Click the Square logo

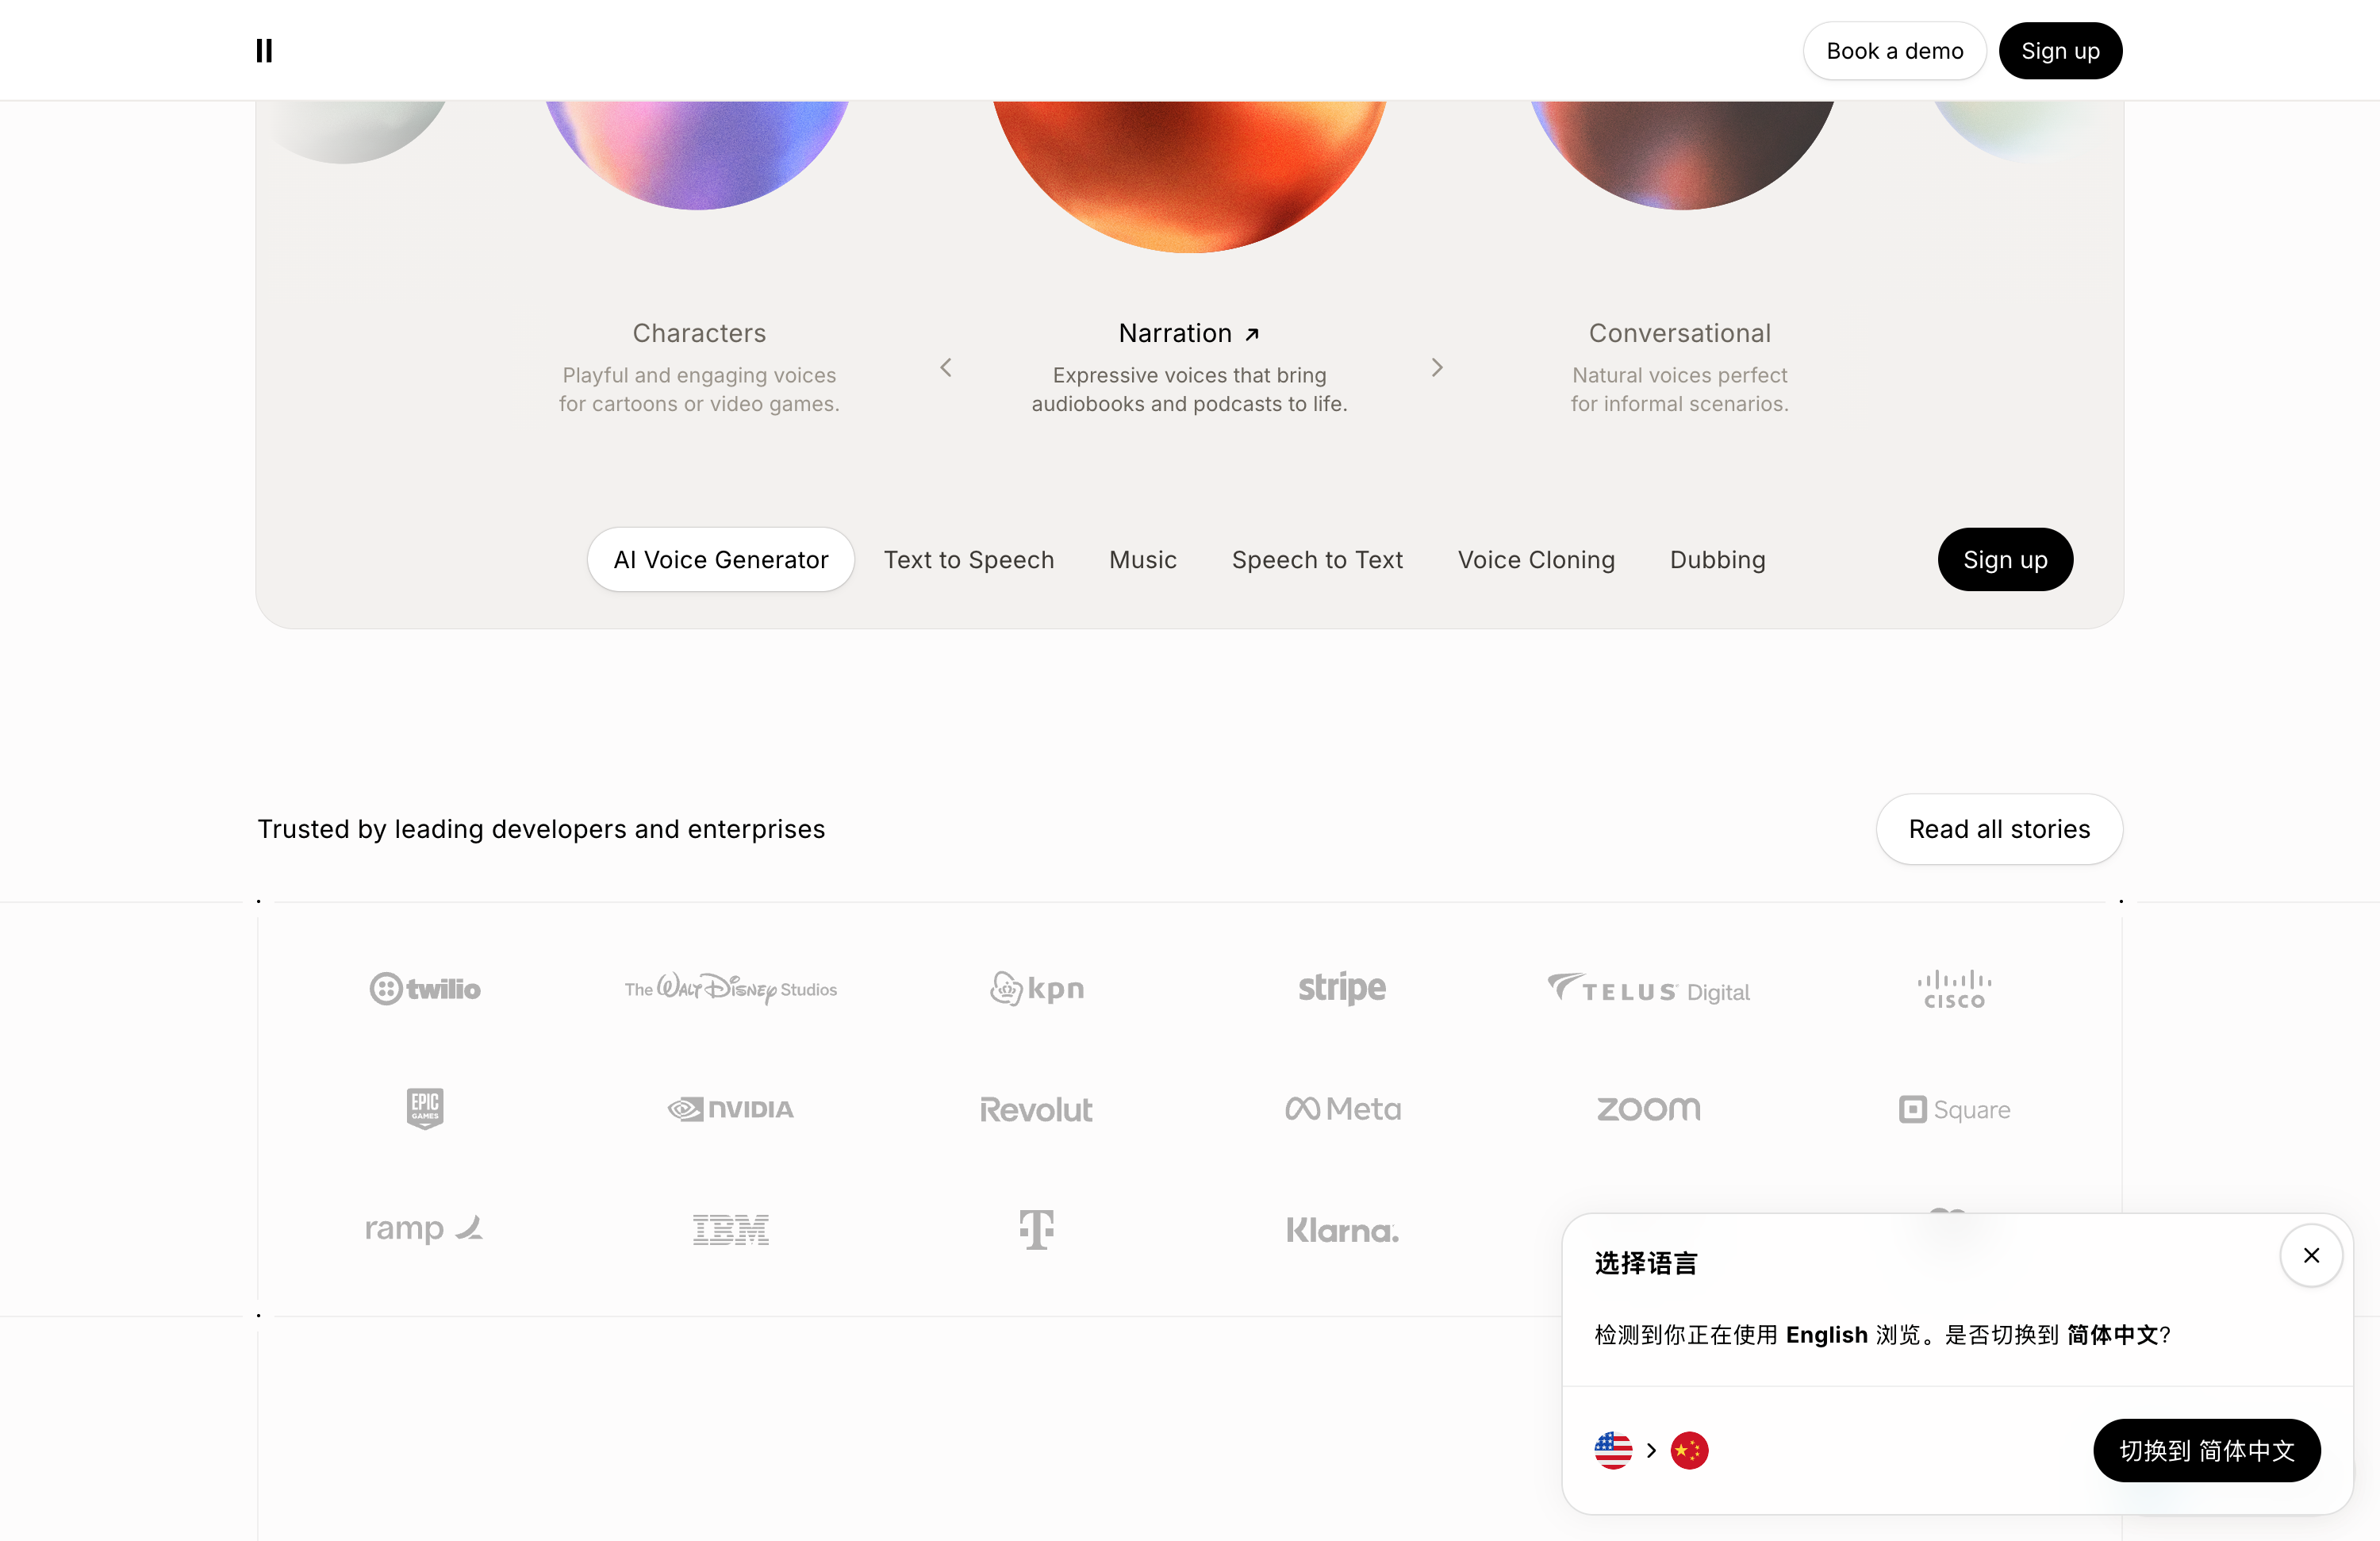tap(1954, 1109)
